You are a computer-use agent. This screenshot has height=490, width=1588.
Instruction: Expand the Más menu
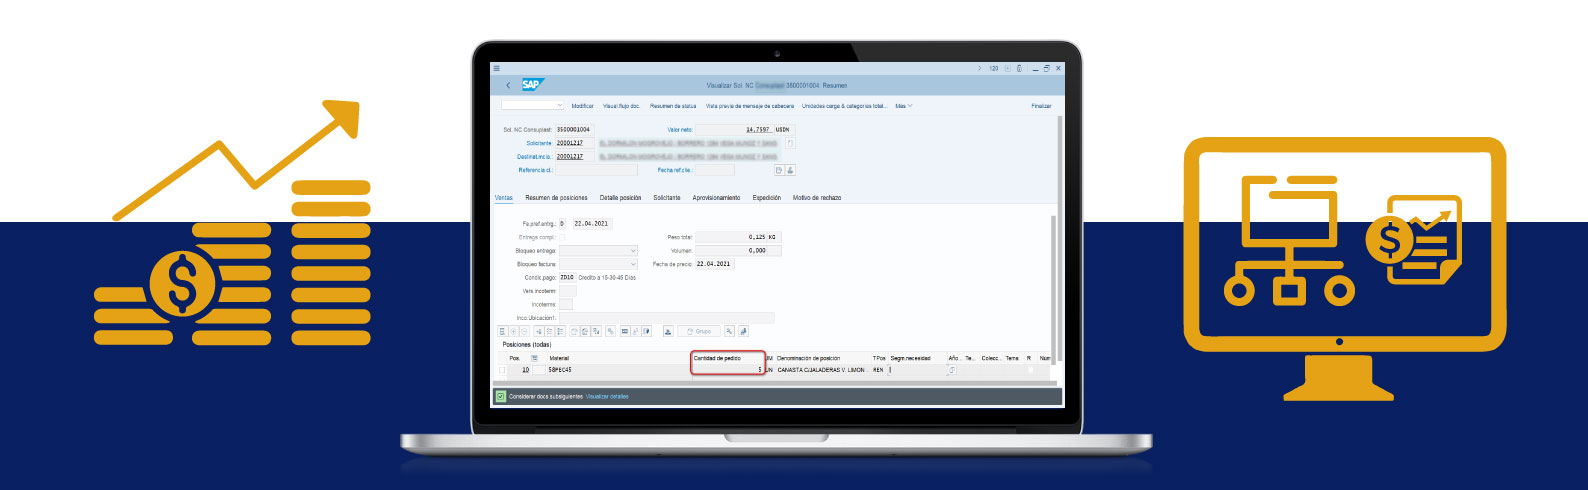(x=903, y=106)
